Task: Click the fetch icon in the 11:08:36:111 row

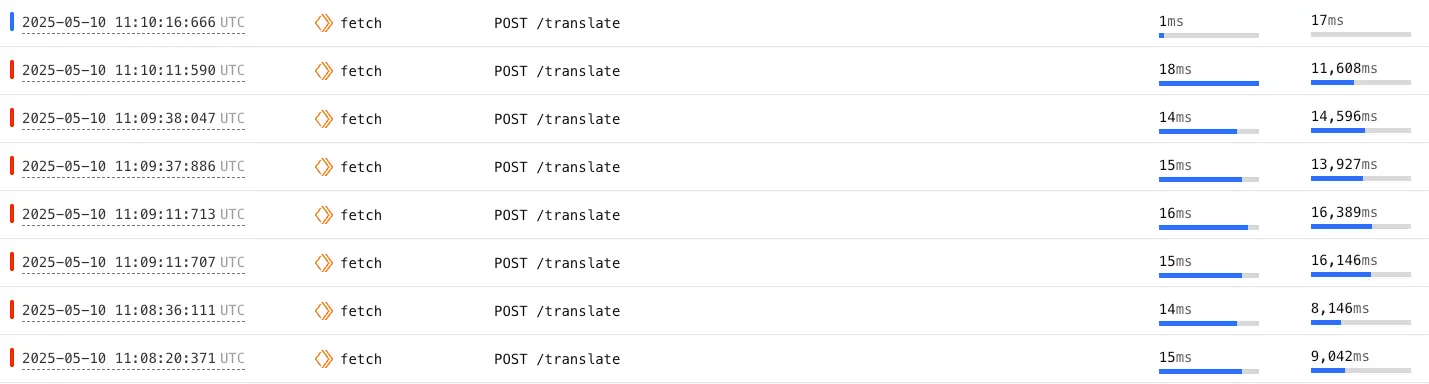Action: (323, 311)
